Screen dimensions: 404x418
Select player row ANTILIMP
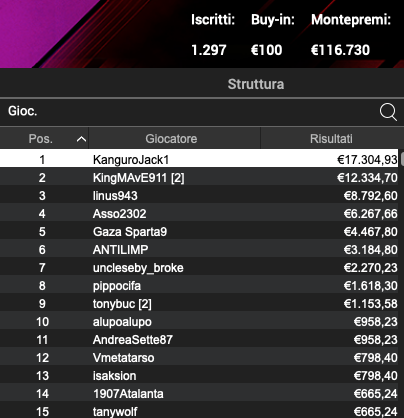pos(199,249)
